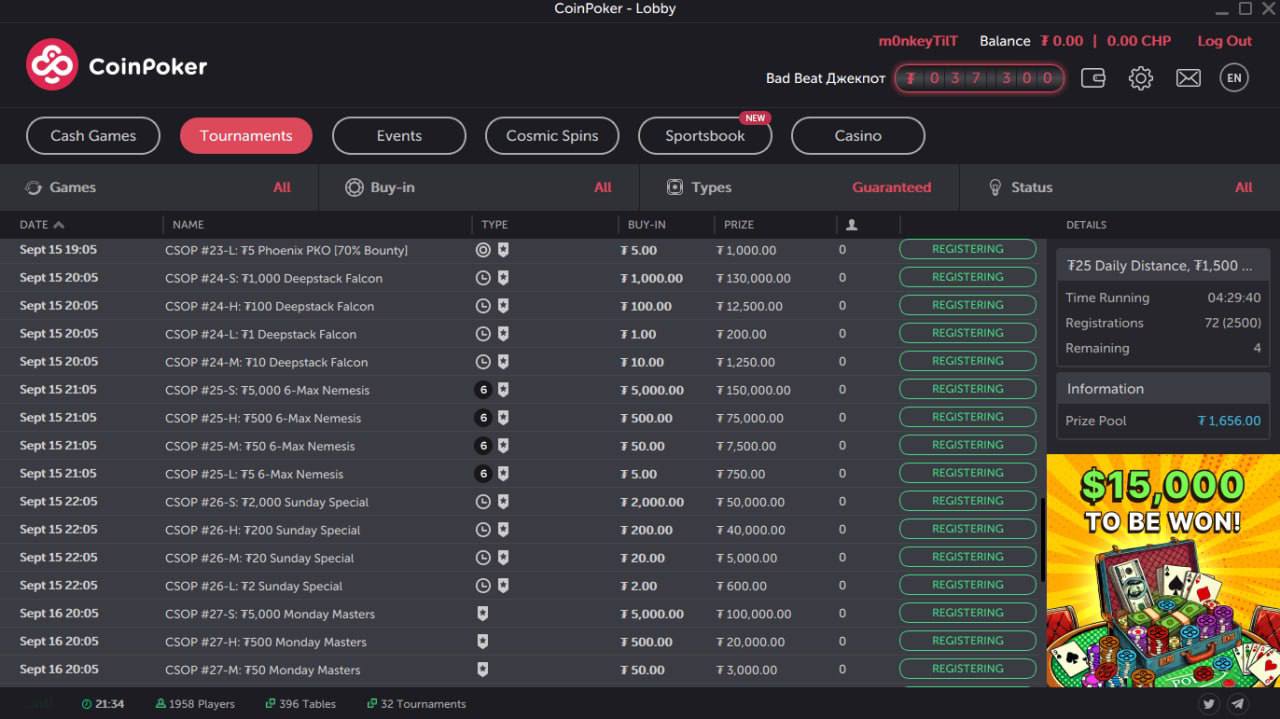Open settings gear icon
The height and width of the screenshot is (719, 1280).
pos(1141,78)
